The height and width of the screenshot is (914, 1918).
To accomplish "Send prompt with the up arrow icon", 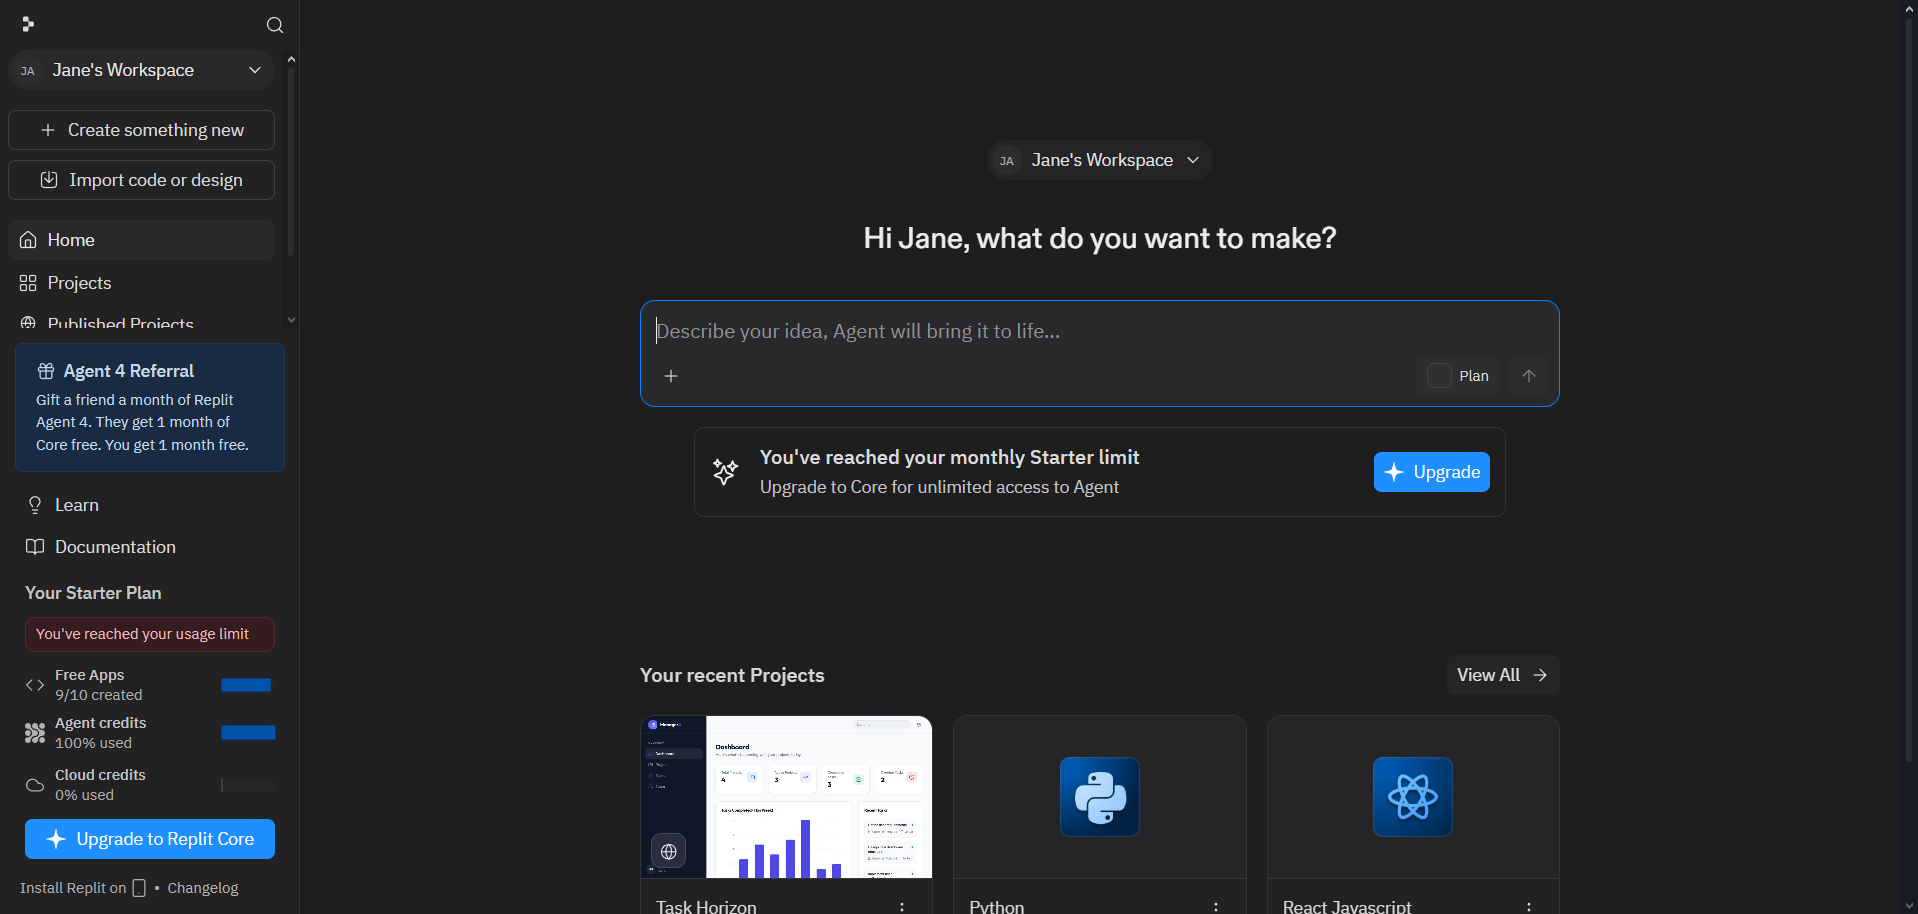I will point(1529,376).
